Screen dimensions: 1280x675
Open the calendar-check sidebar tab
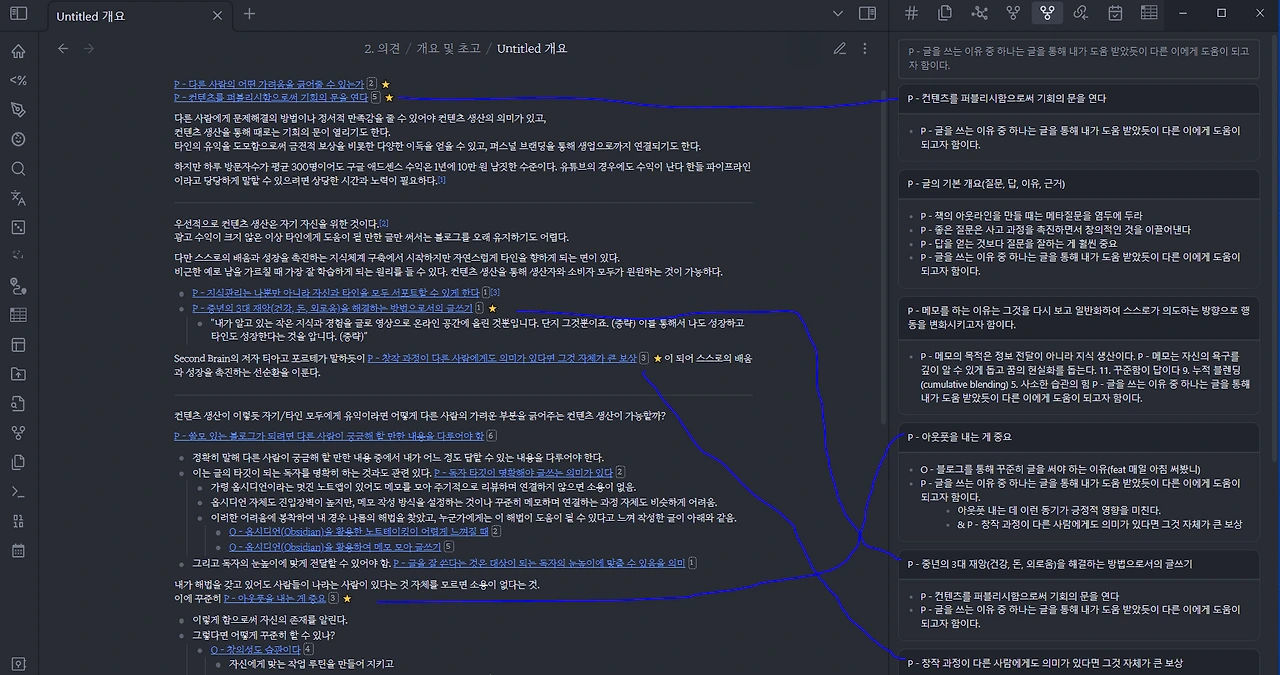coord(1115,13)
